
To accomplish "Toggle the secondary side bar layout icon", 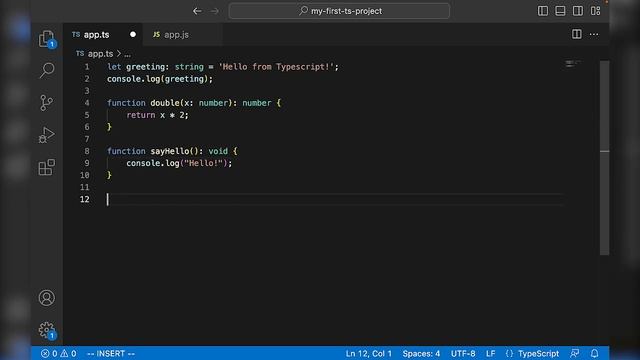I will (x=578, y=11).
